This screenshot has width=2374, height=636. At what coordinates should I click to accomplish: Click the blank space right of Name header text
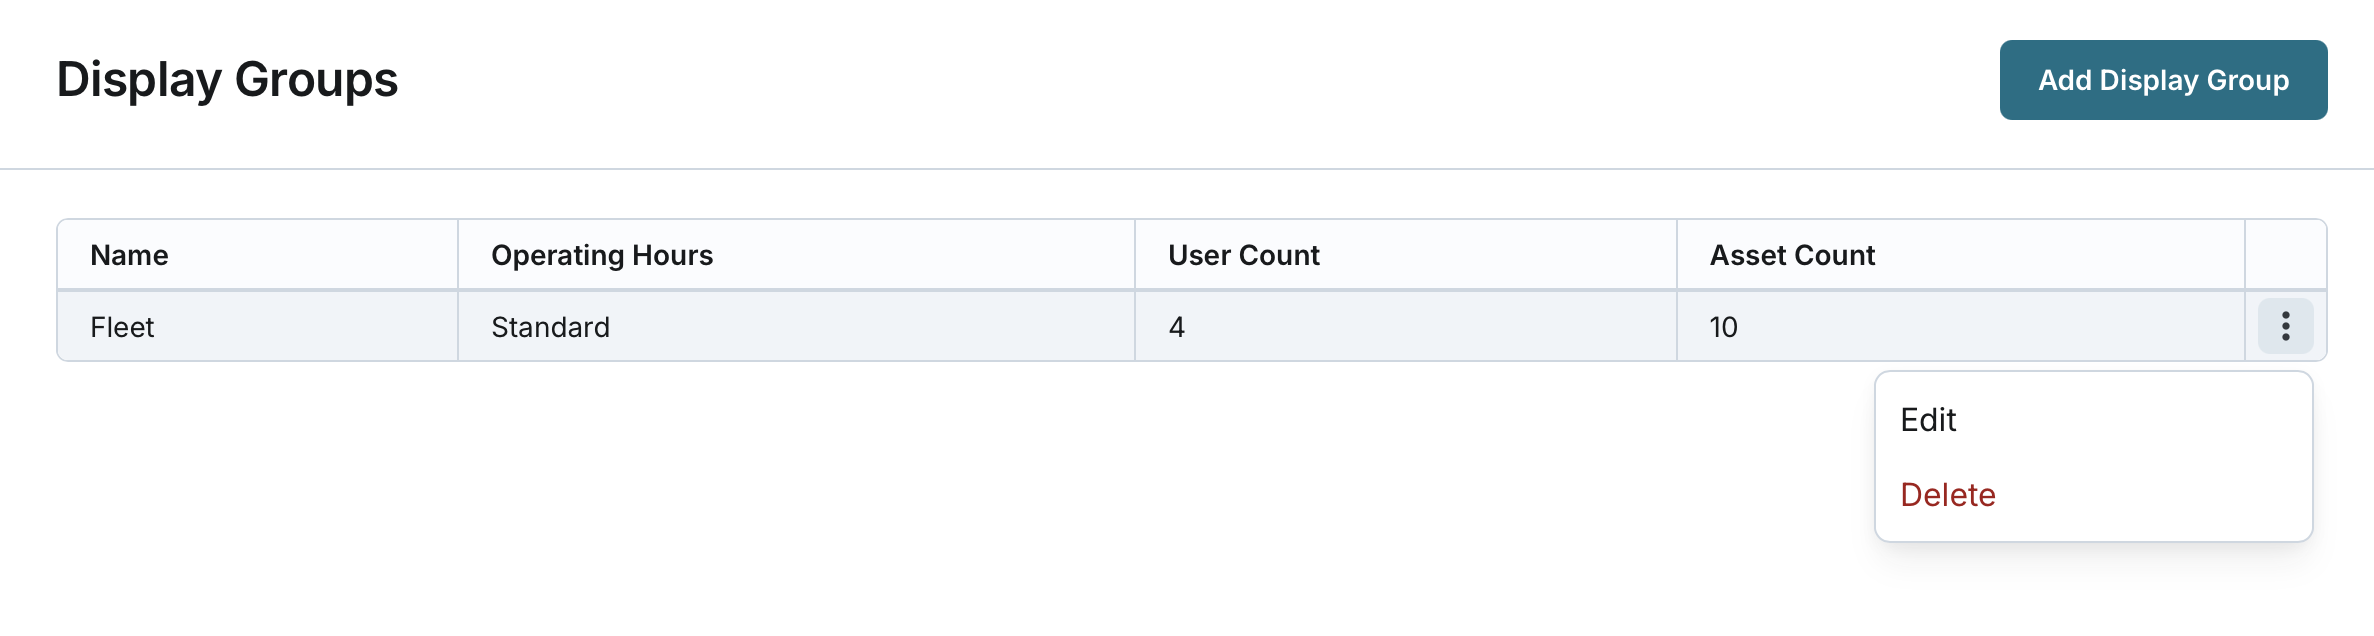click(x=310, y=255)
